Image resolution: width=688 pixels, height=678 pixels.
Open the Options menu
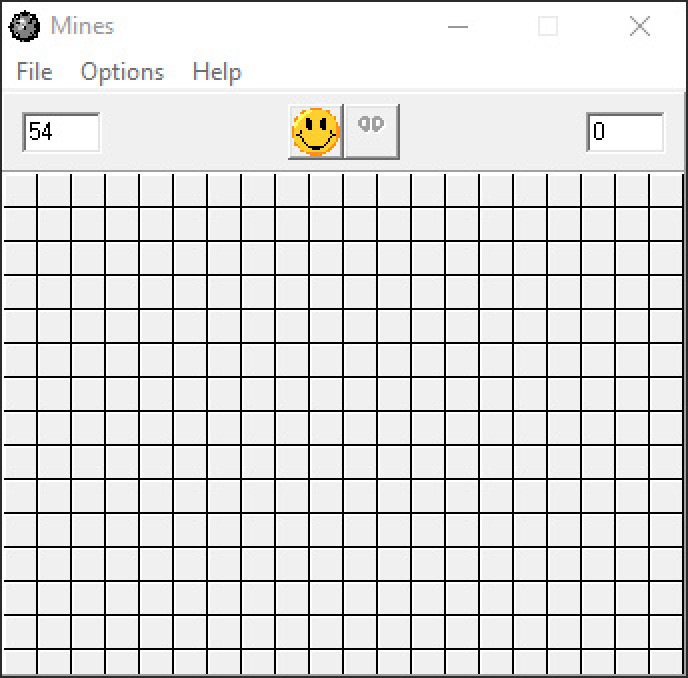tap(122, 72)
